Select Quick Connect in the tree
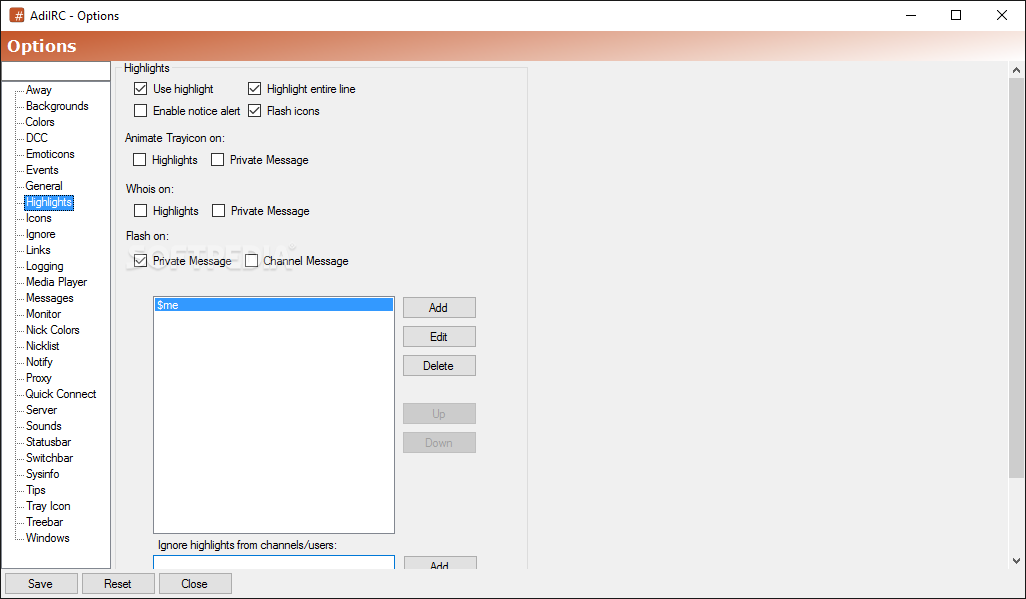The width and height of the screenshot is (1026, 599). (61, 394)
